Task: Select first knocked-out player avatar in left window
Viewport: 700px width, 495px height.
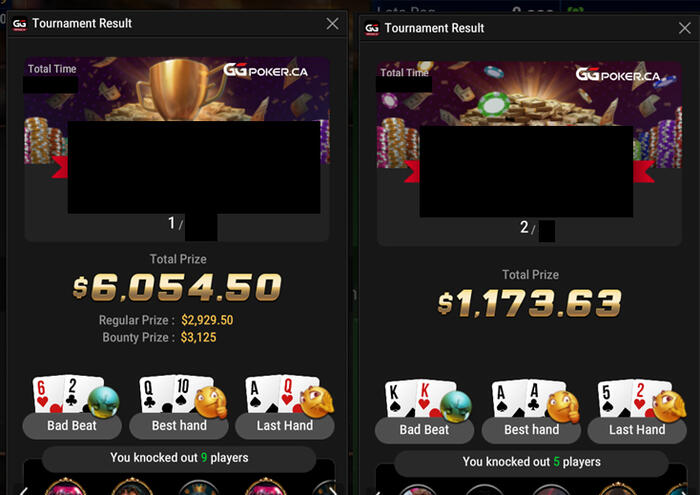Action: click(65, 487)
